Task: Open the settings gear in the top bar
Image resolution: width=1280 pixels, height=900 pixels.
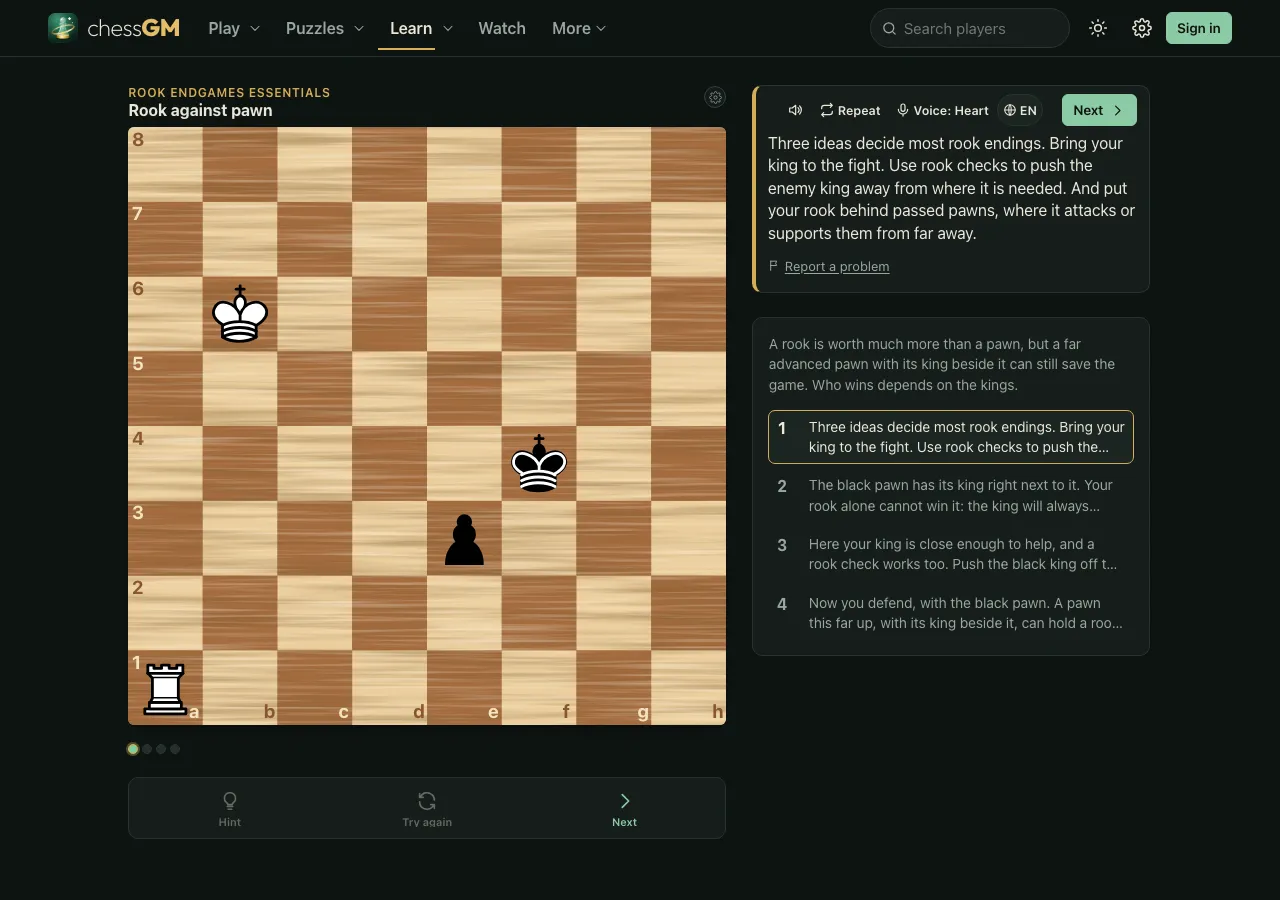Action: 1142,28
